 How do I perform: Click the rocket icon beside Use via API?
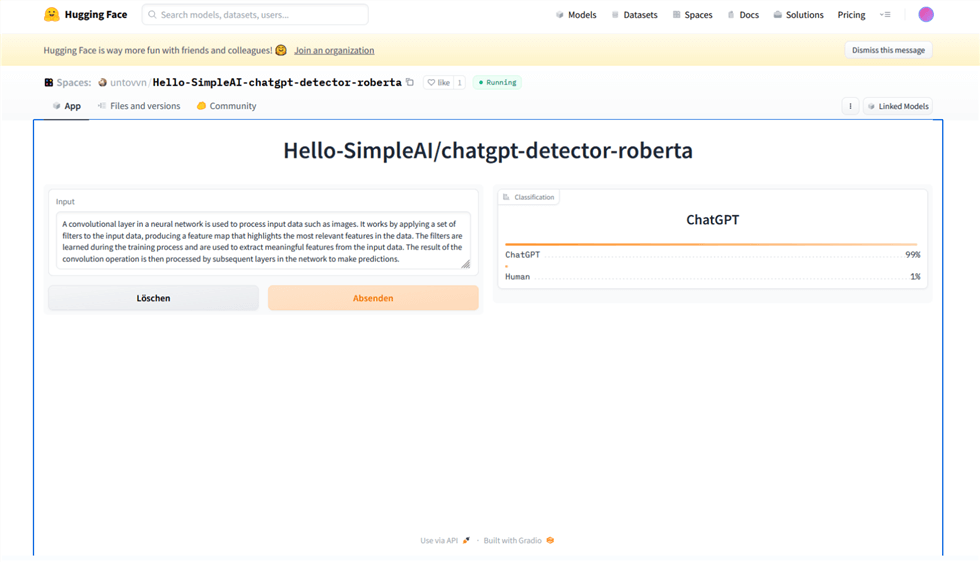click(x=466, y=540)
